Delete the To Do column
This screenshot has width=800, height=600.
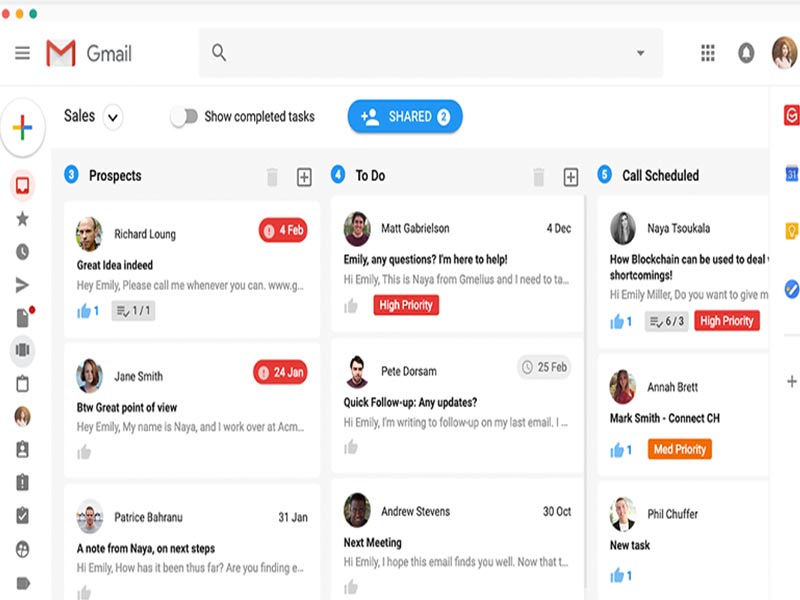point(539,177)
